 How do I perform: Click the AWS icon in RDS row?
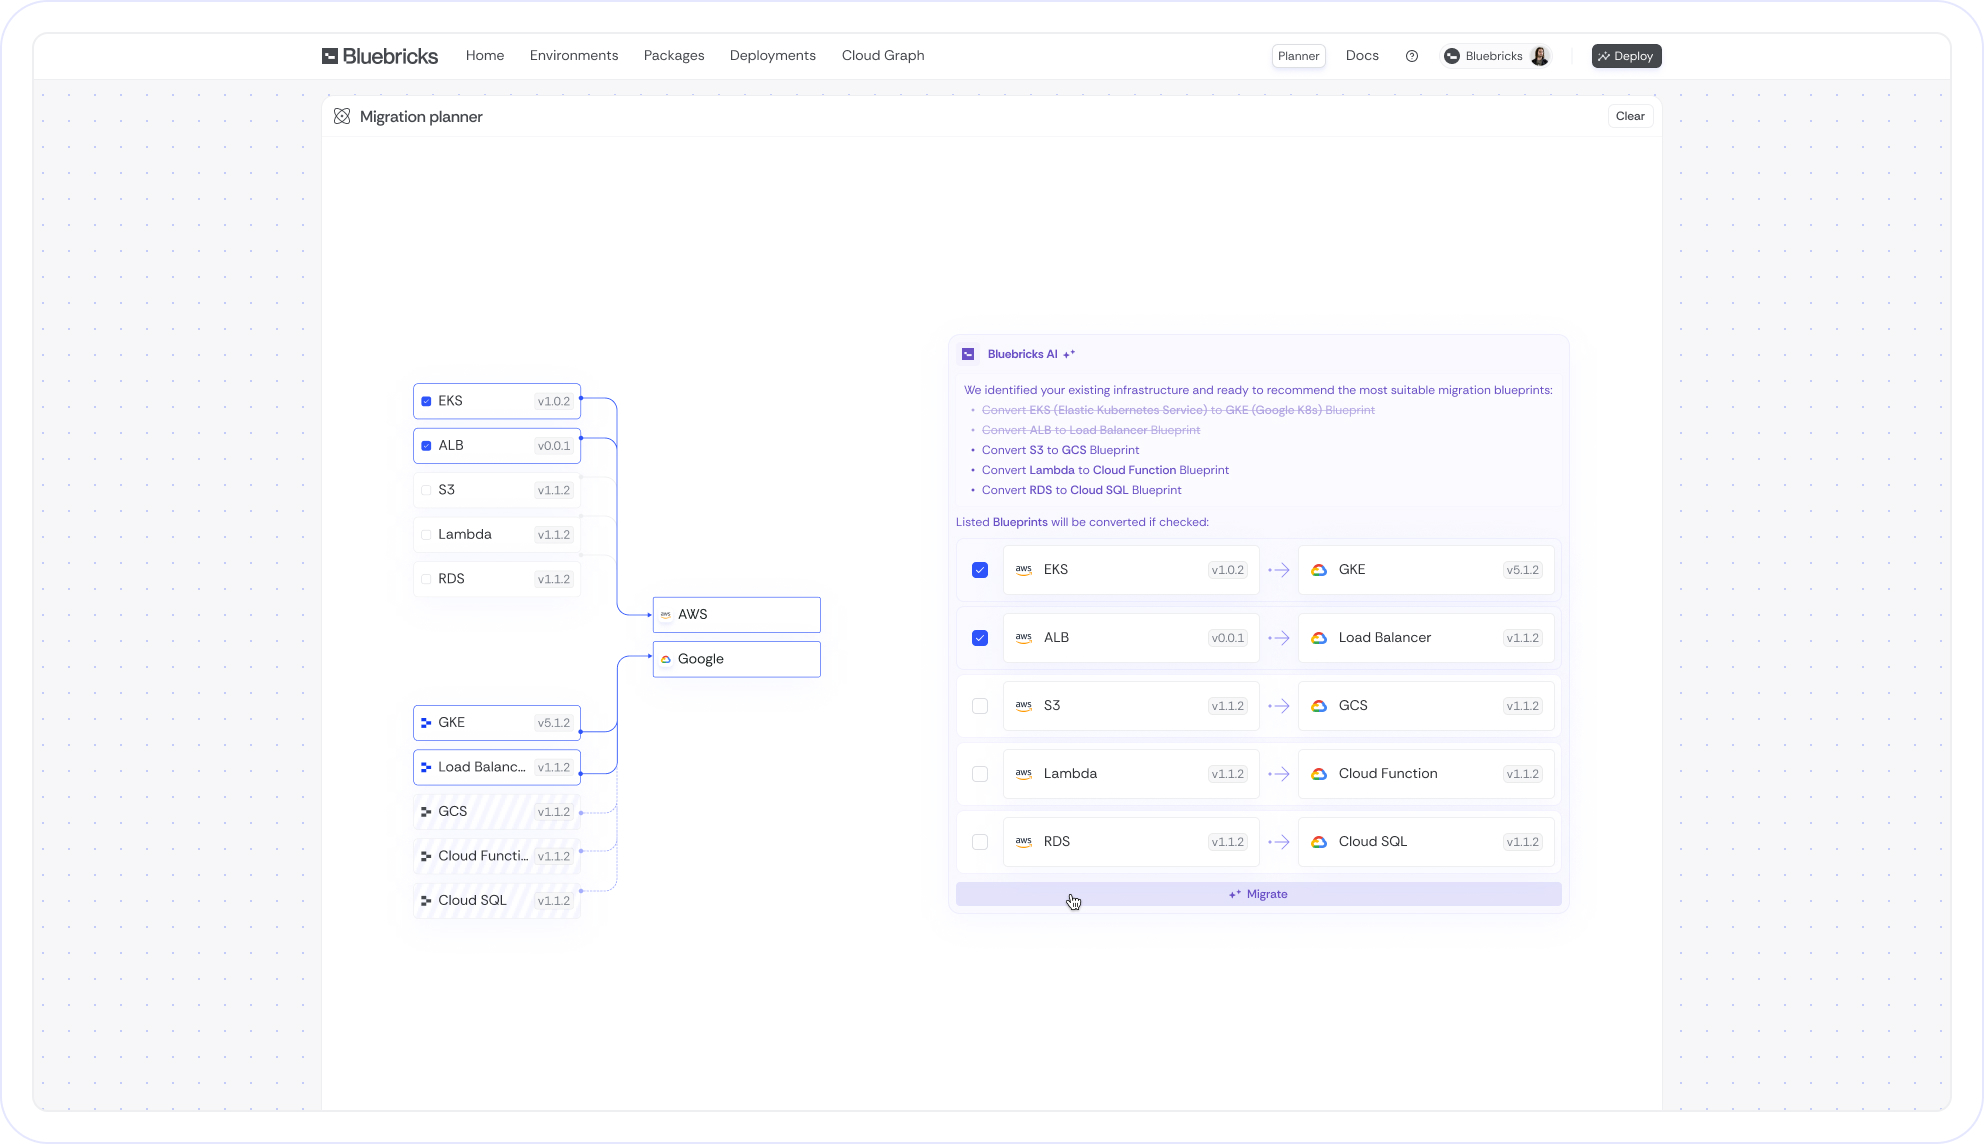[x=1023, y=842]
